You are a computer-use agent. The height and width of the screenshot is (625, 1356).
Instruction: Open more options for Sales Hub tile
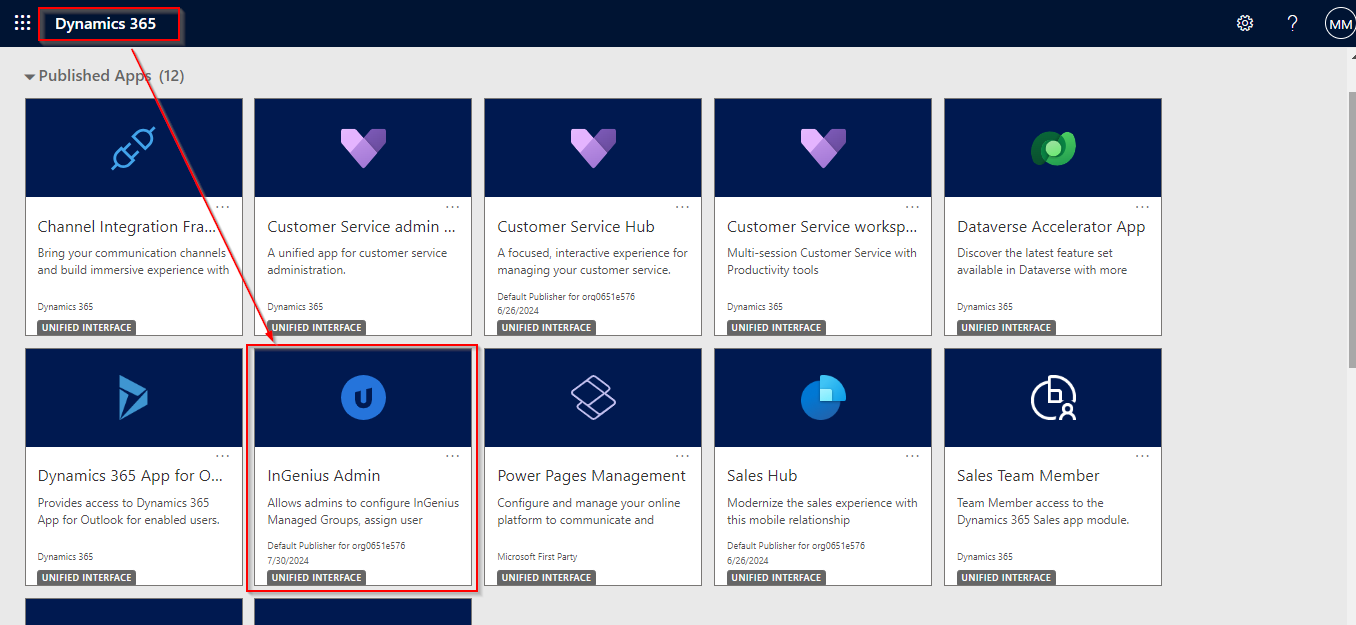(912, 456)
